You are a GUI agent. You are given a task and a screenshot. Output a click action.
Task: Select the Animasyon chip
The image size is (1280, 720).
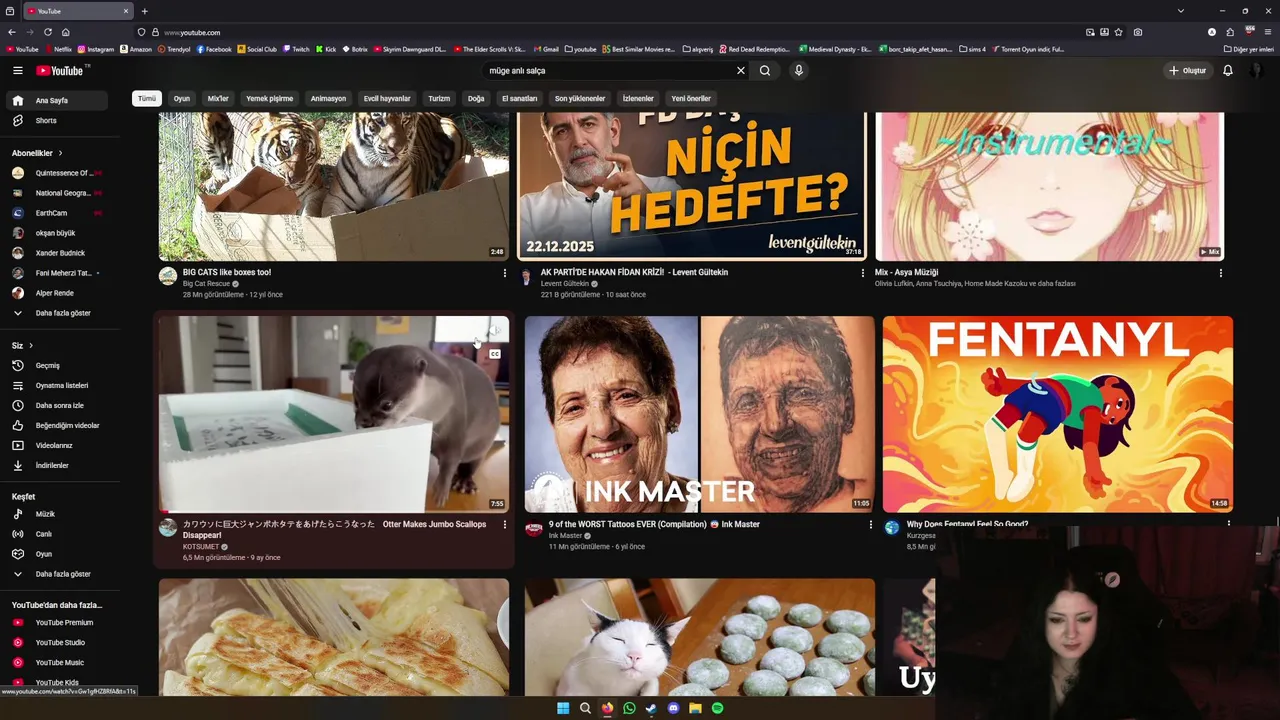pyautogui.click(x=328, y=99)
